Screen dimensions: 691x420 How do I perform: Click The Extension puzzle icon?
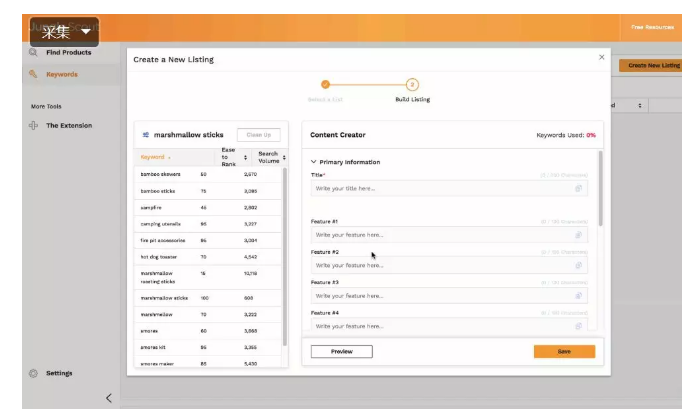pos(33,126)
